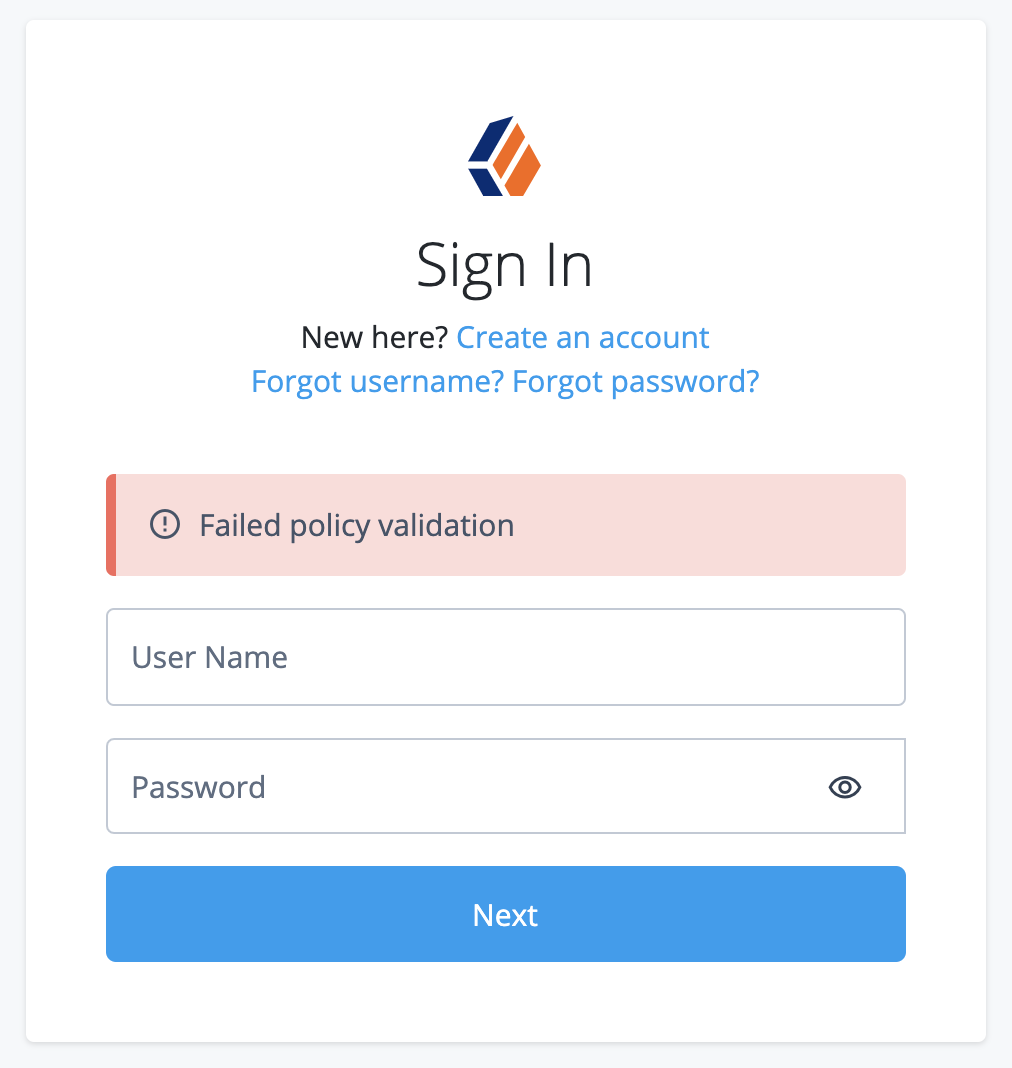Click the Forgot password? link

click(x=636, y=381)
